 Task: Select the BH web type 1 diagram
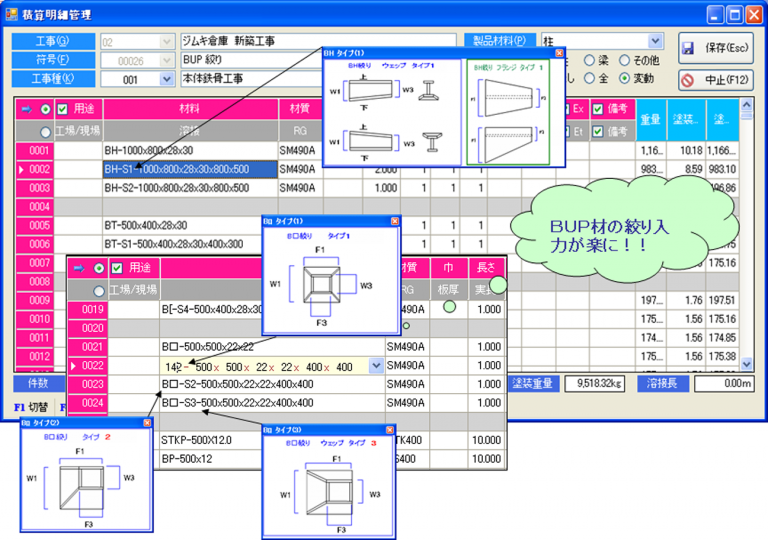pyautogui.click(x=393, y=112)
